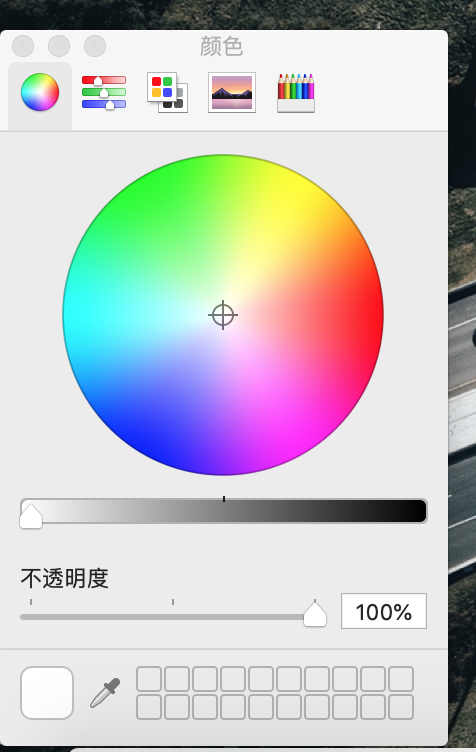Select the color wheel picker tab
Image resolution: width=476 pixels, height=752 pixels.
40,93
